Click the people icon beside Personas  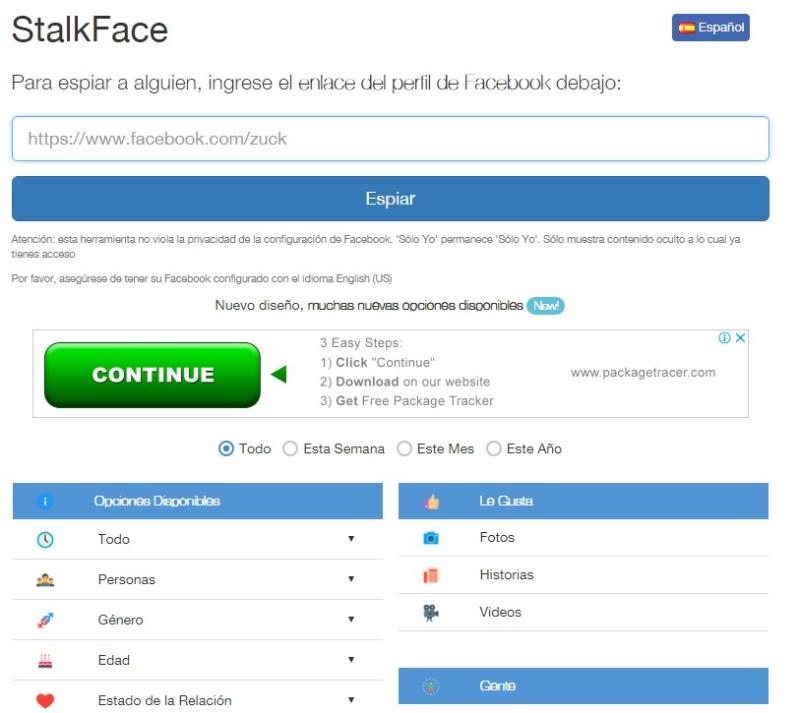coord(45,580)
